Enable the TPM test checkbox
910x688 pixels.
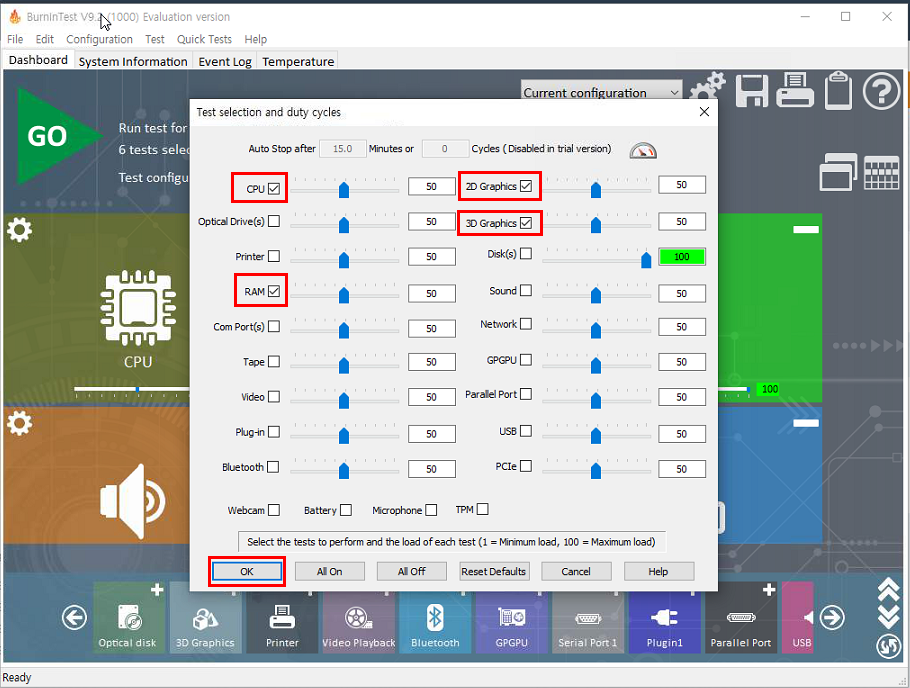pos(482,509)
